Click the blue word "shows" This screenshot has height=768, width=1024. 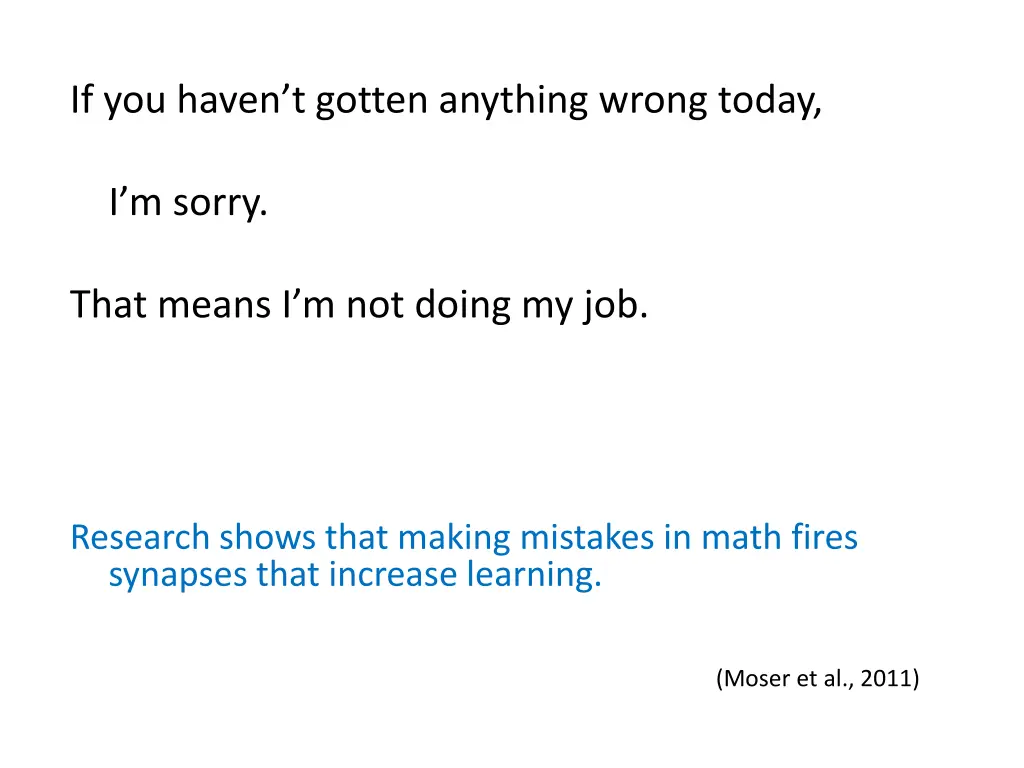[x=267, y=537]
